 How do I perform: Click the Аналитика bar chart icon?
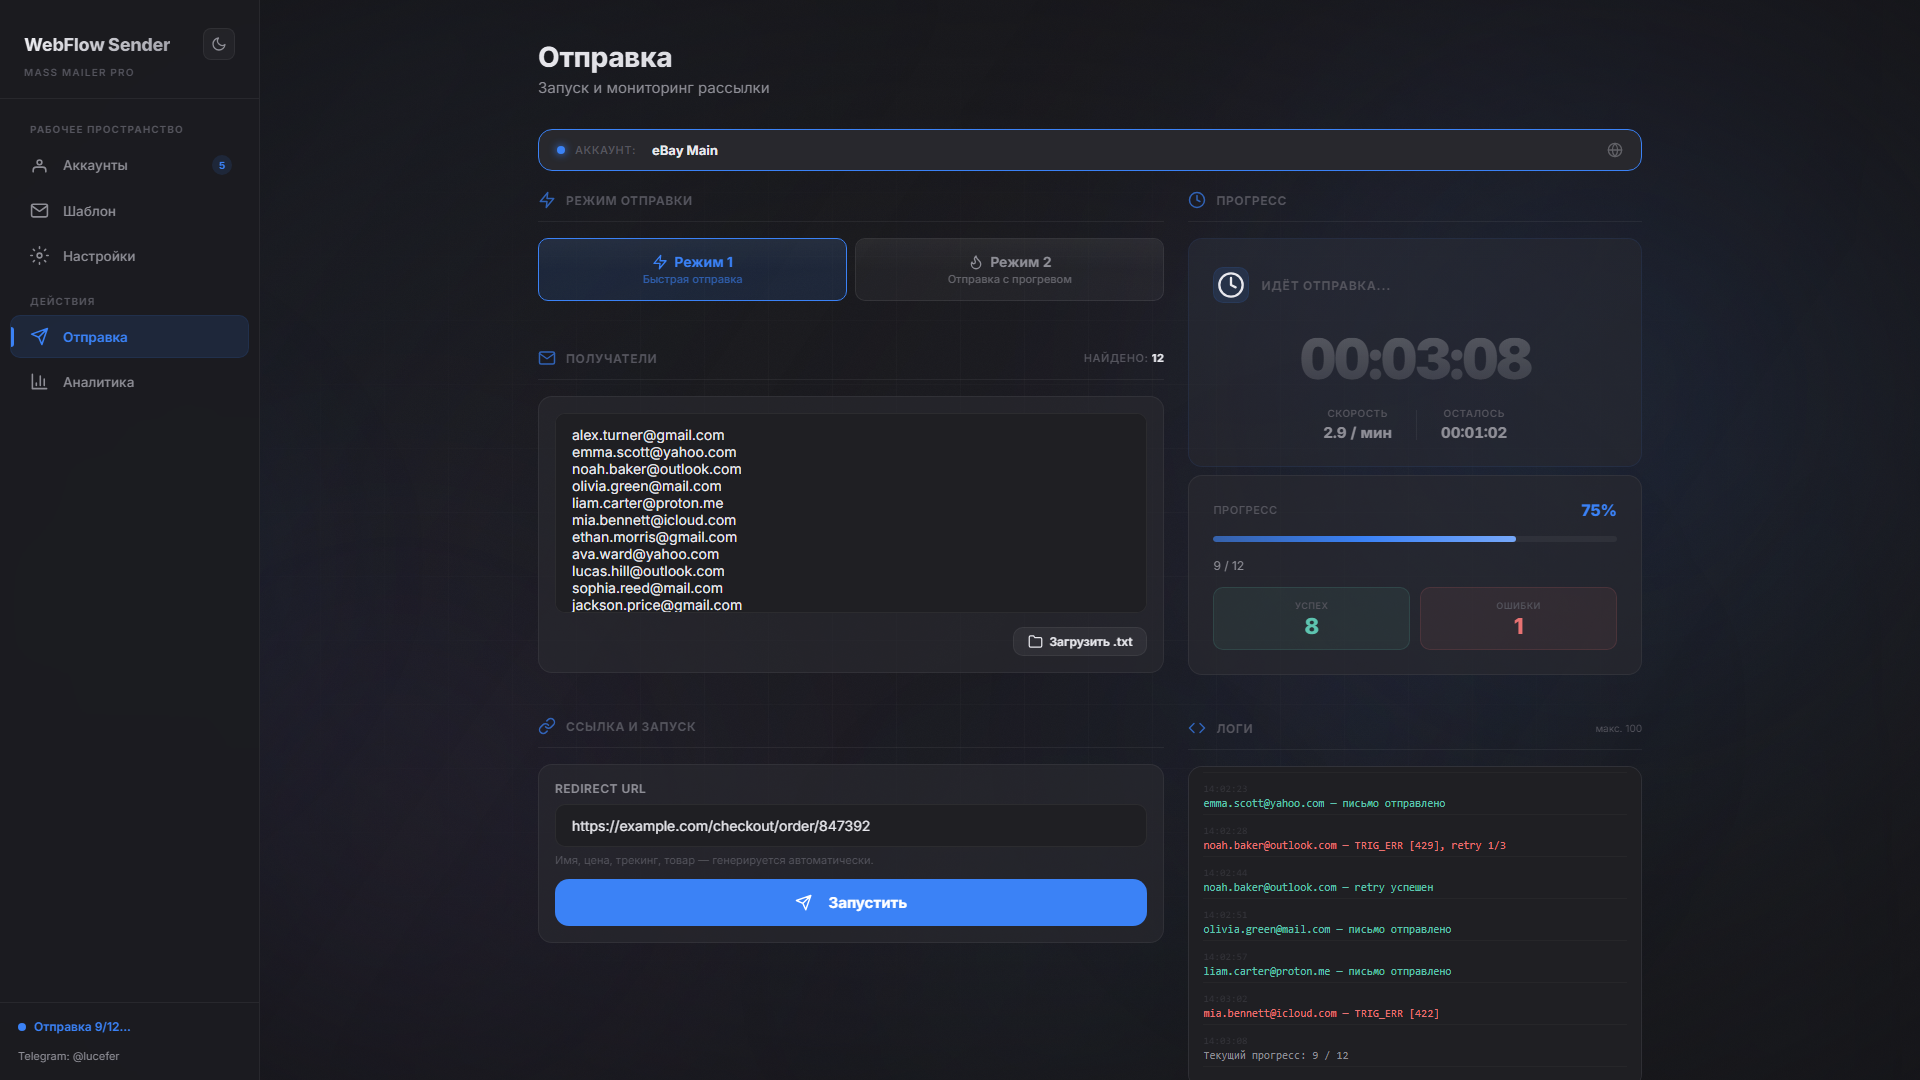39,382
